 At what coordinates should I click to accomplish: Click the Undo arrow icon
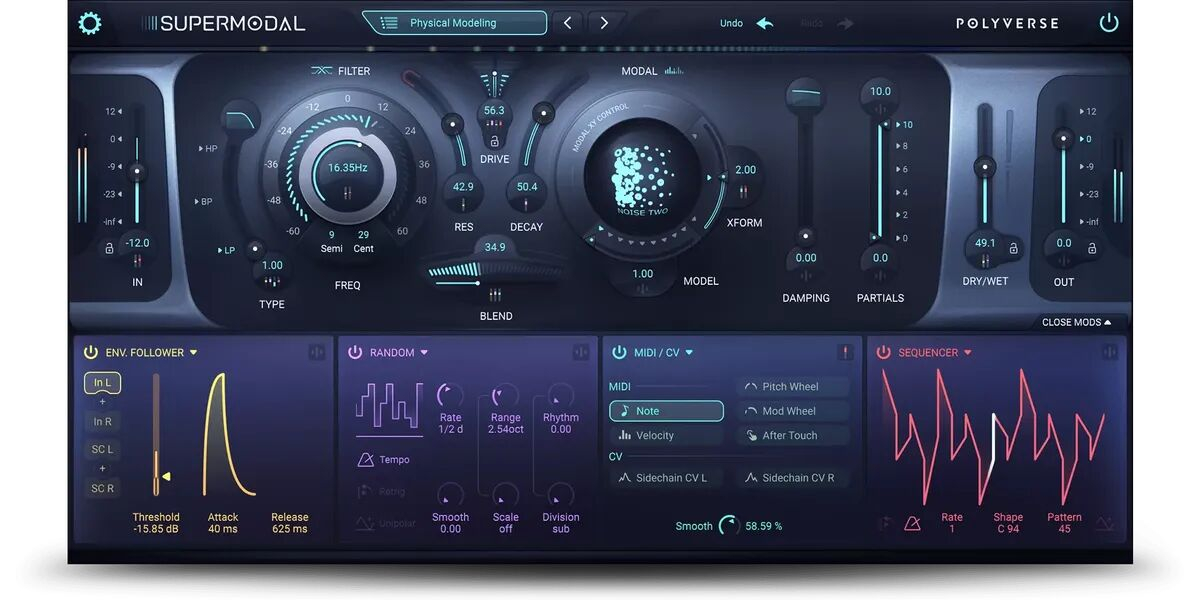tap(765, 23)
